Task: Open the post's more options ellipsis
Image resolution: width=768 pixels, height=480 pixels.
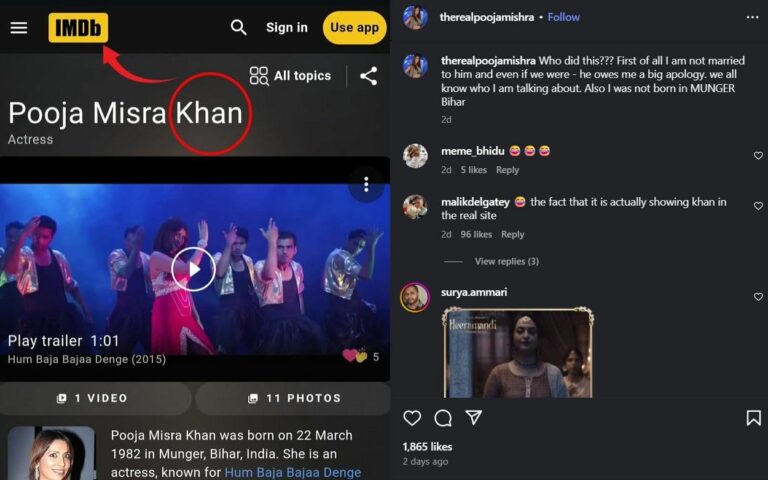Action: pos(752,17)
